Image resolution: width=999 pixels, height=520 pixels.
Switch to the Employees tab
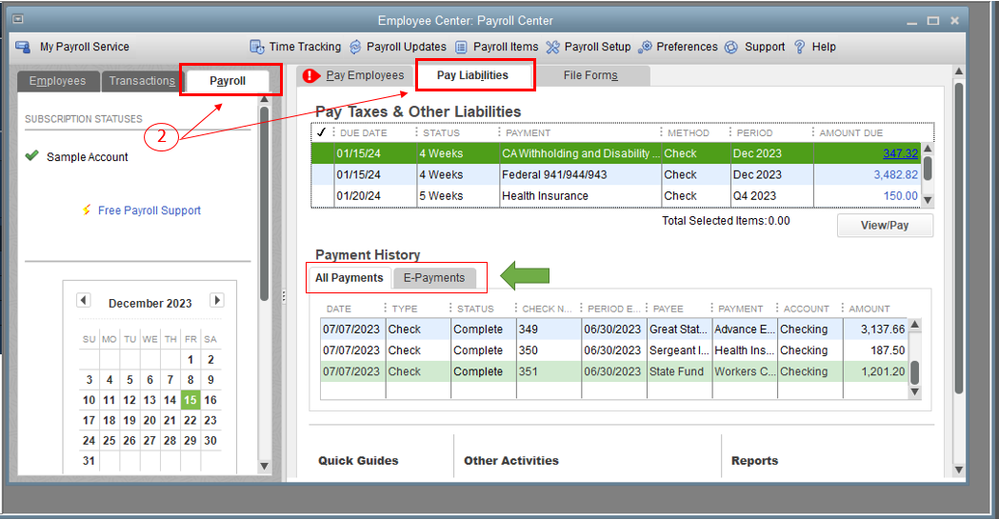(57, 81)
